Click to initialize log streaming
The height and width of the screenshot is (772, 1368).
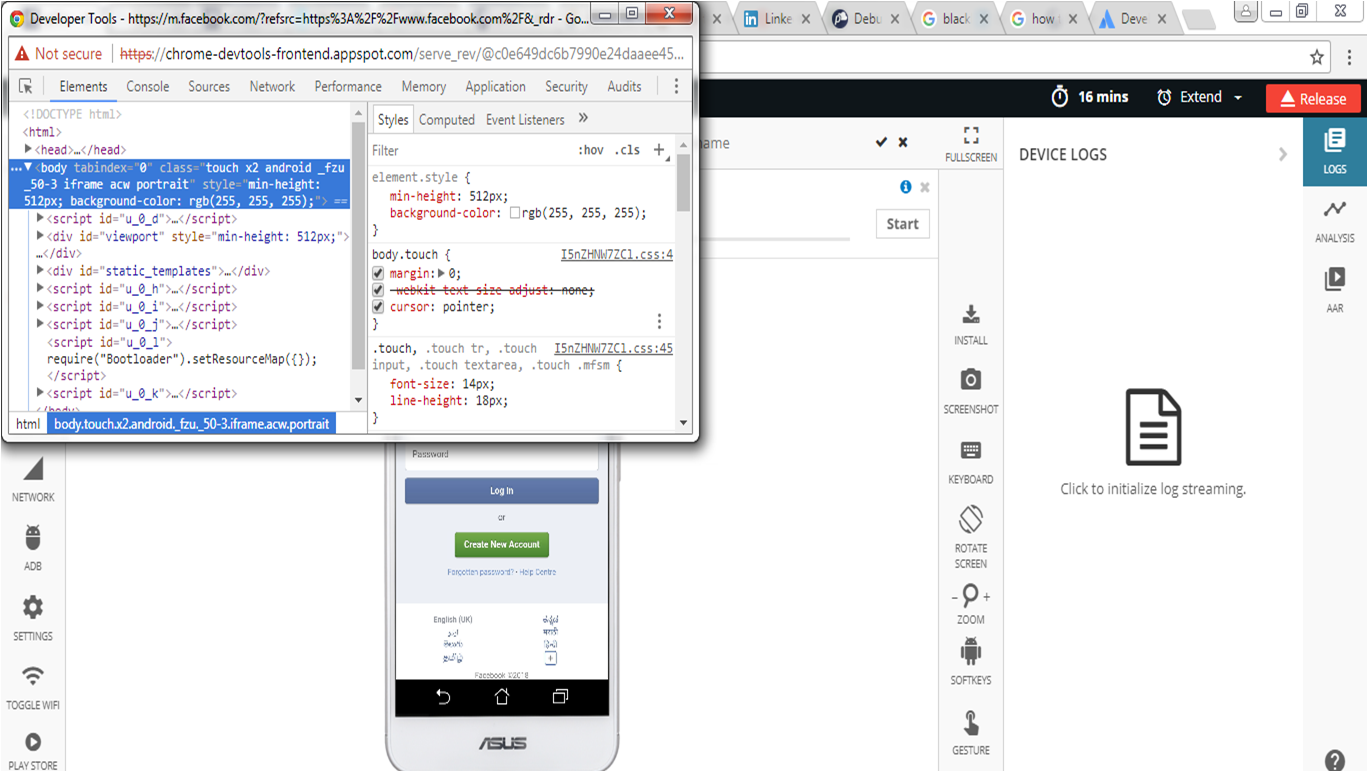1153,489
